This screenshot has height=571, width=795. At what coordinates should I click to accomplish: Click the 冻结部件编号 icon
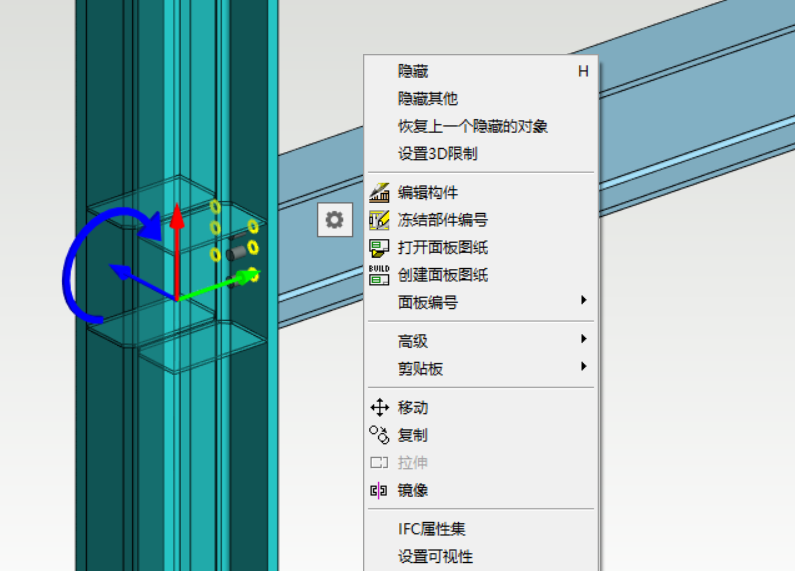point(379,220)
